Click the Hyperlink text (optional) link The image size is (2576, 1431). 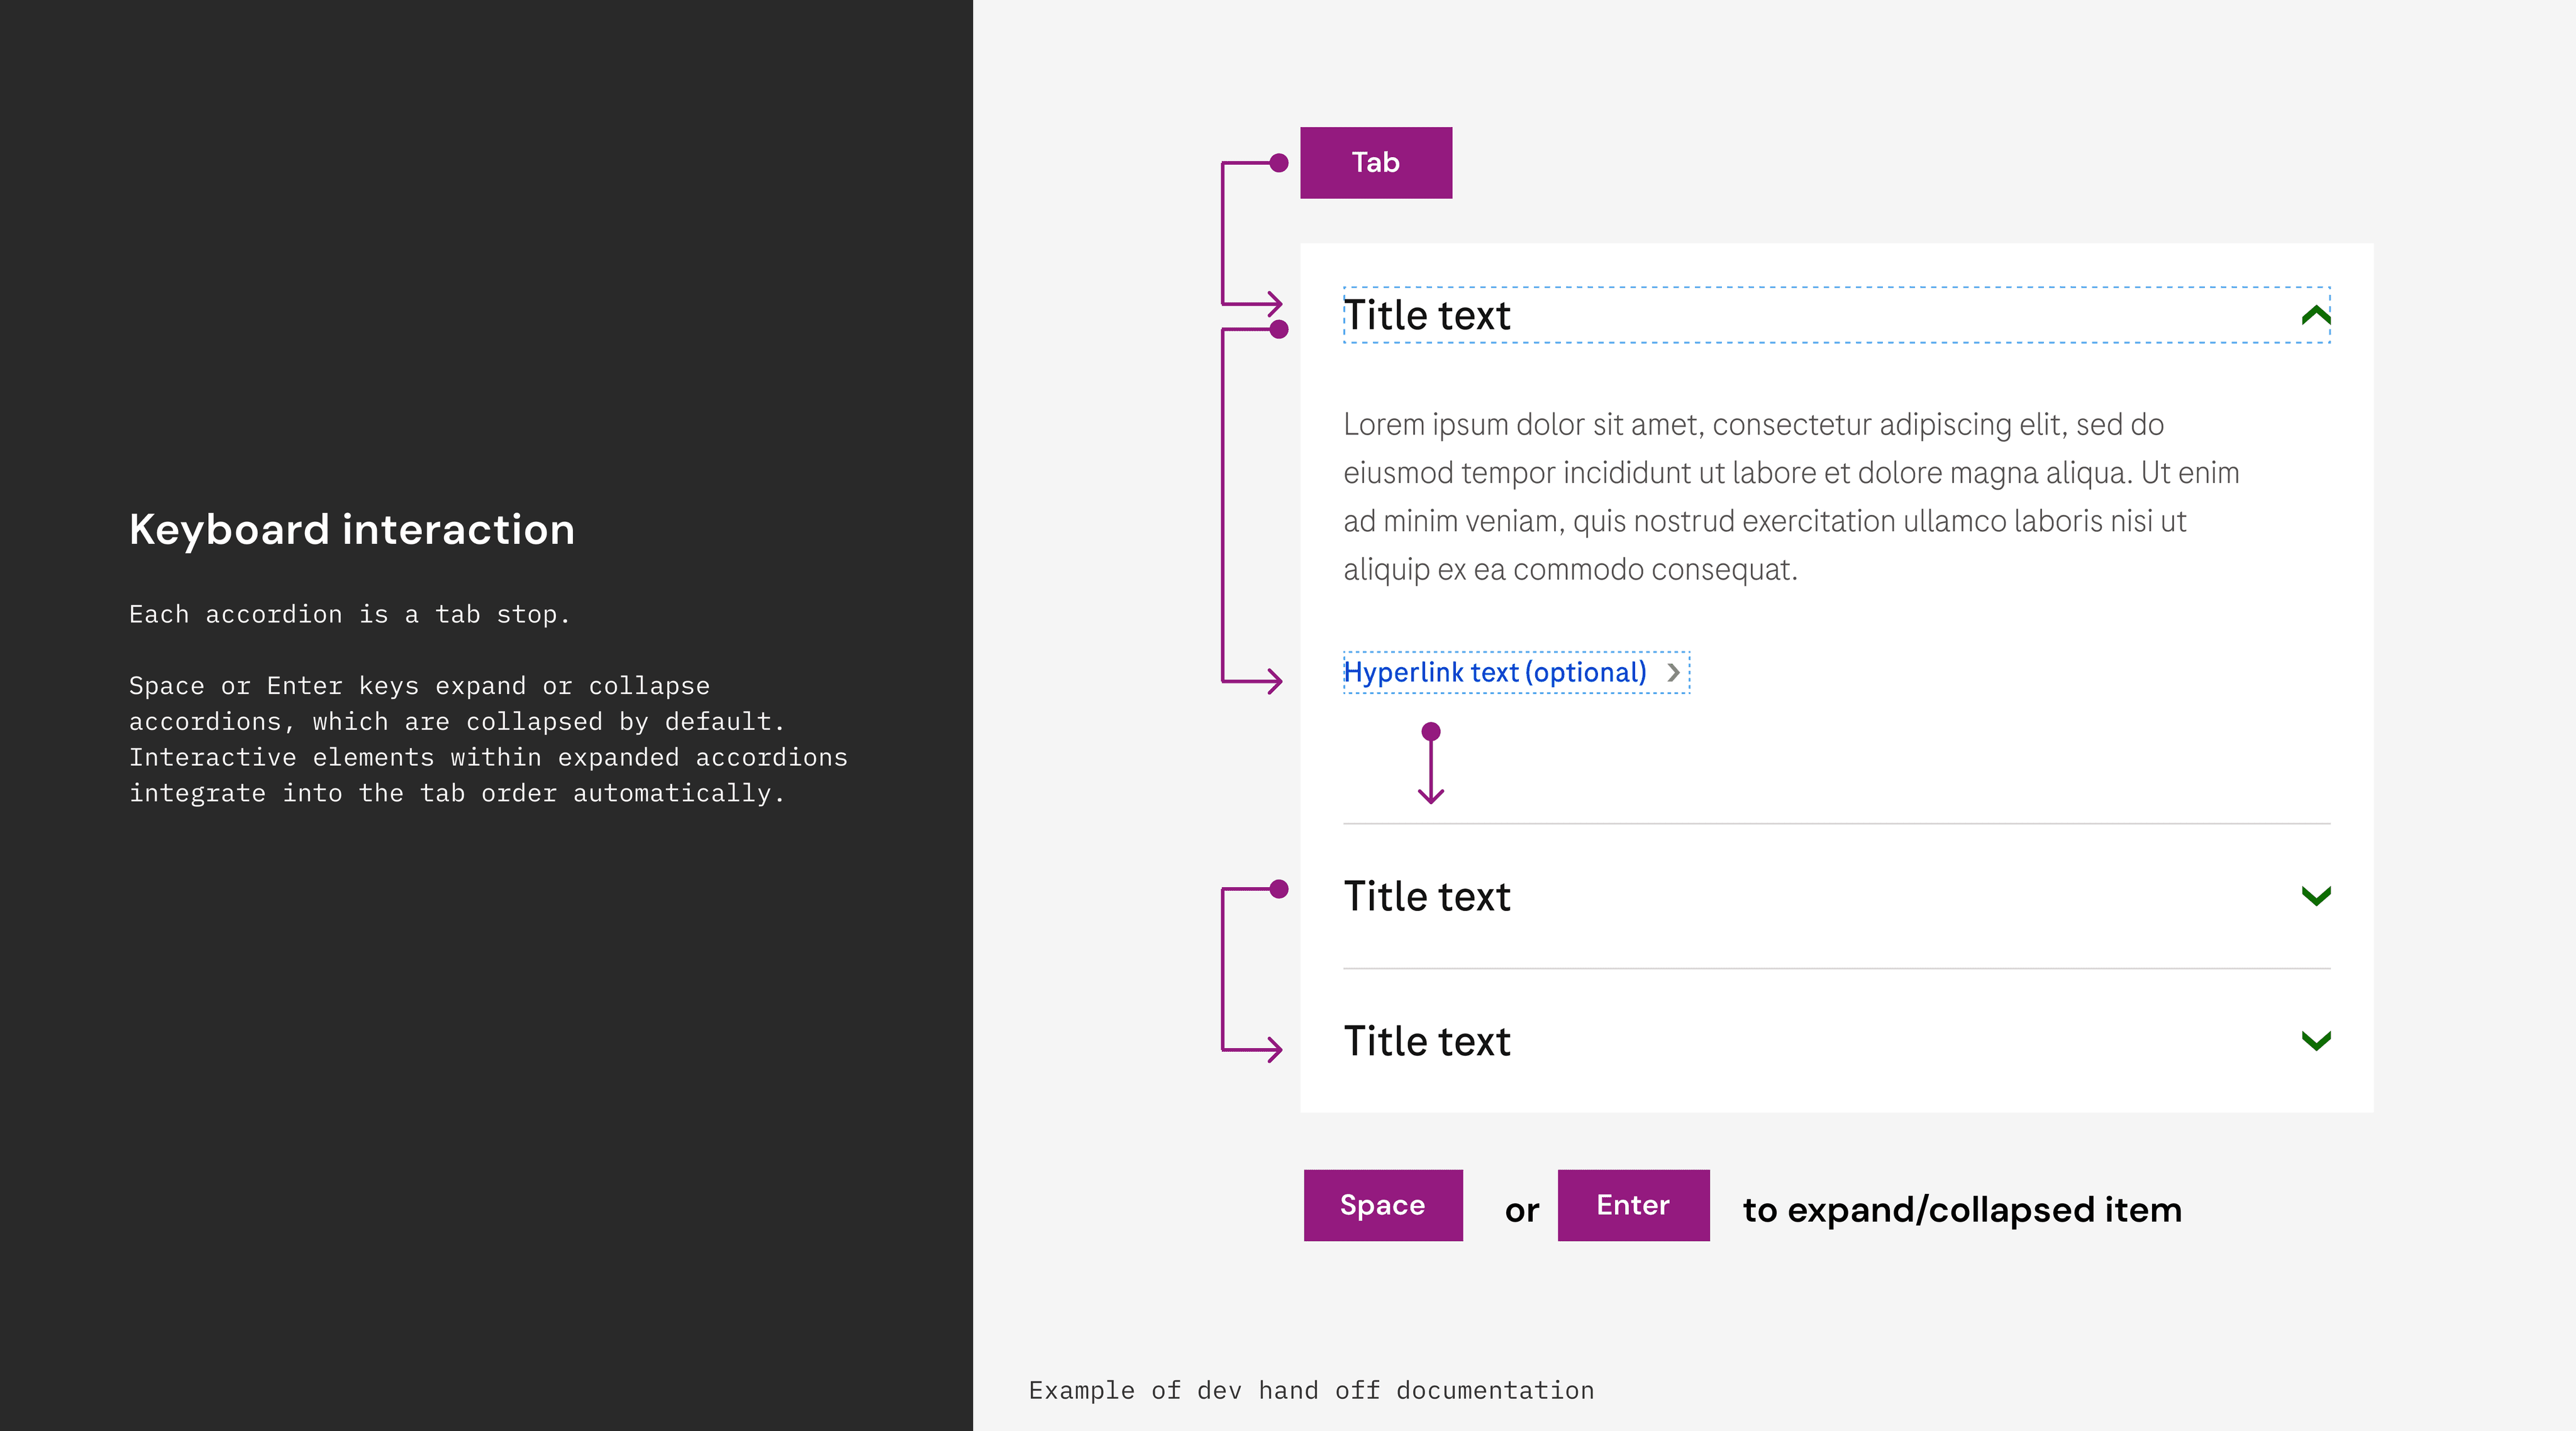pos(1494,673)
